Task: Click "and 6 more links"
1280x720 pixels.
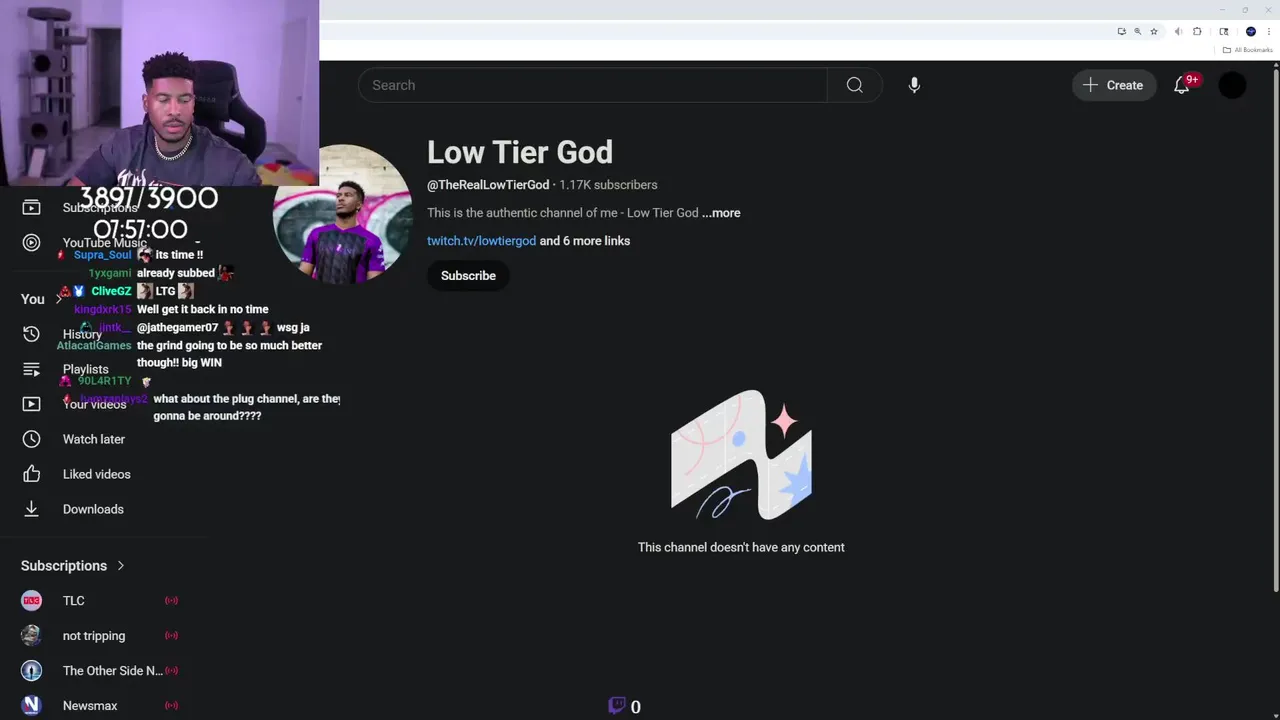Action: click(x=585, y=241)
